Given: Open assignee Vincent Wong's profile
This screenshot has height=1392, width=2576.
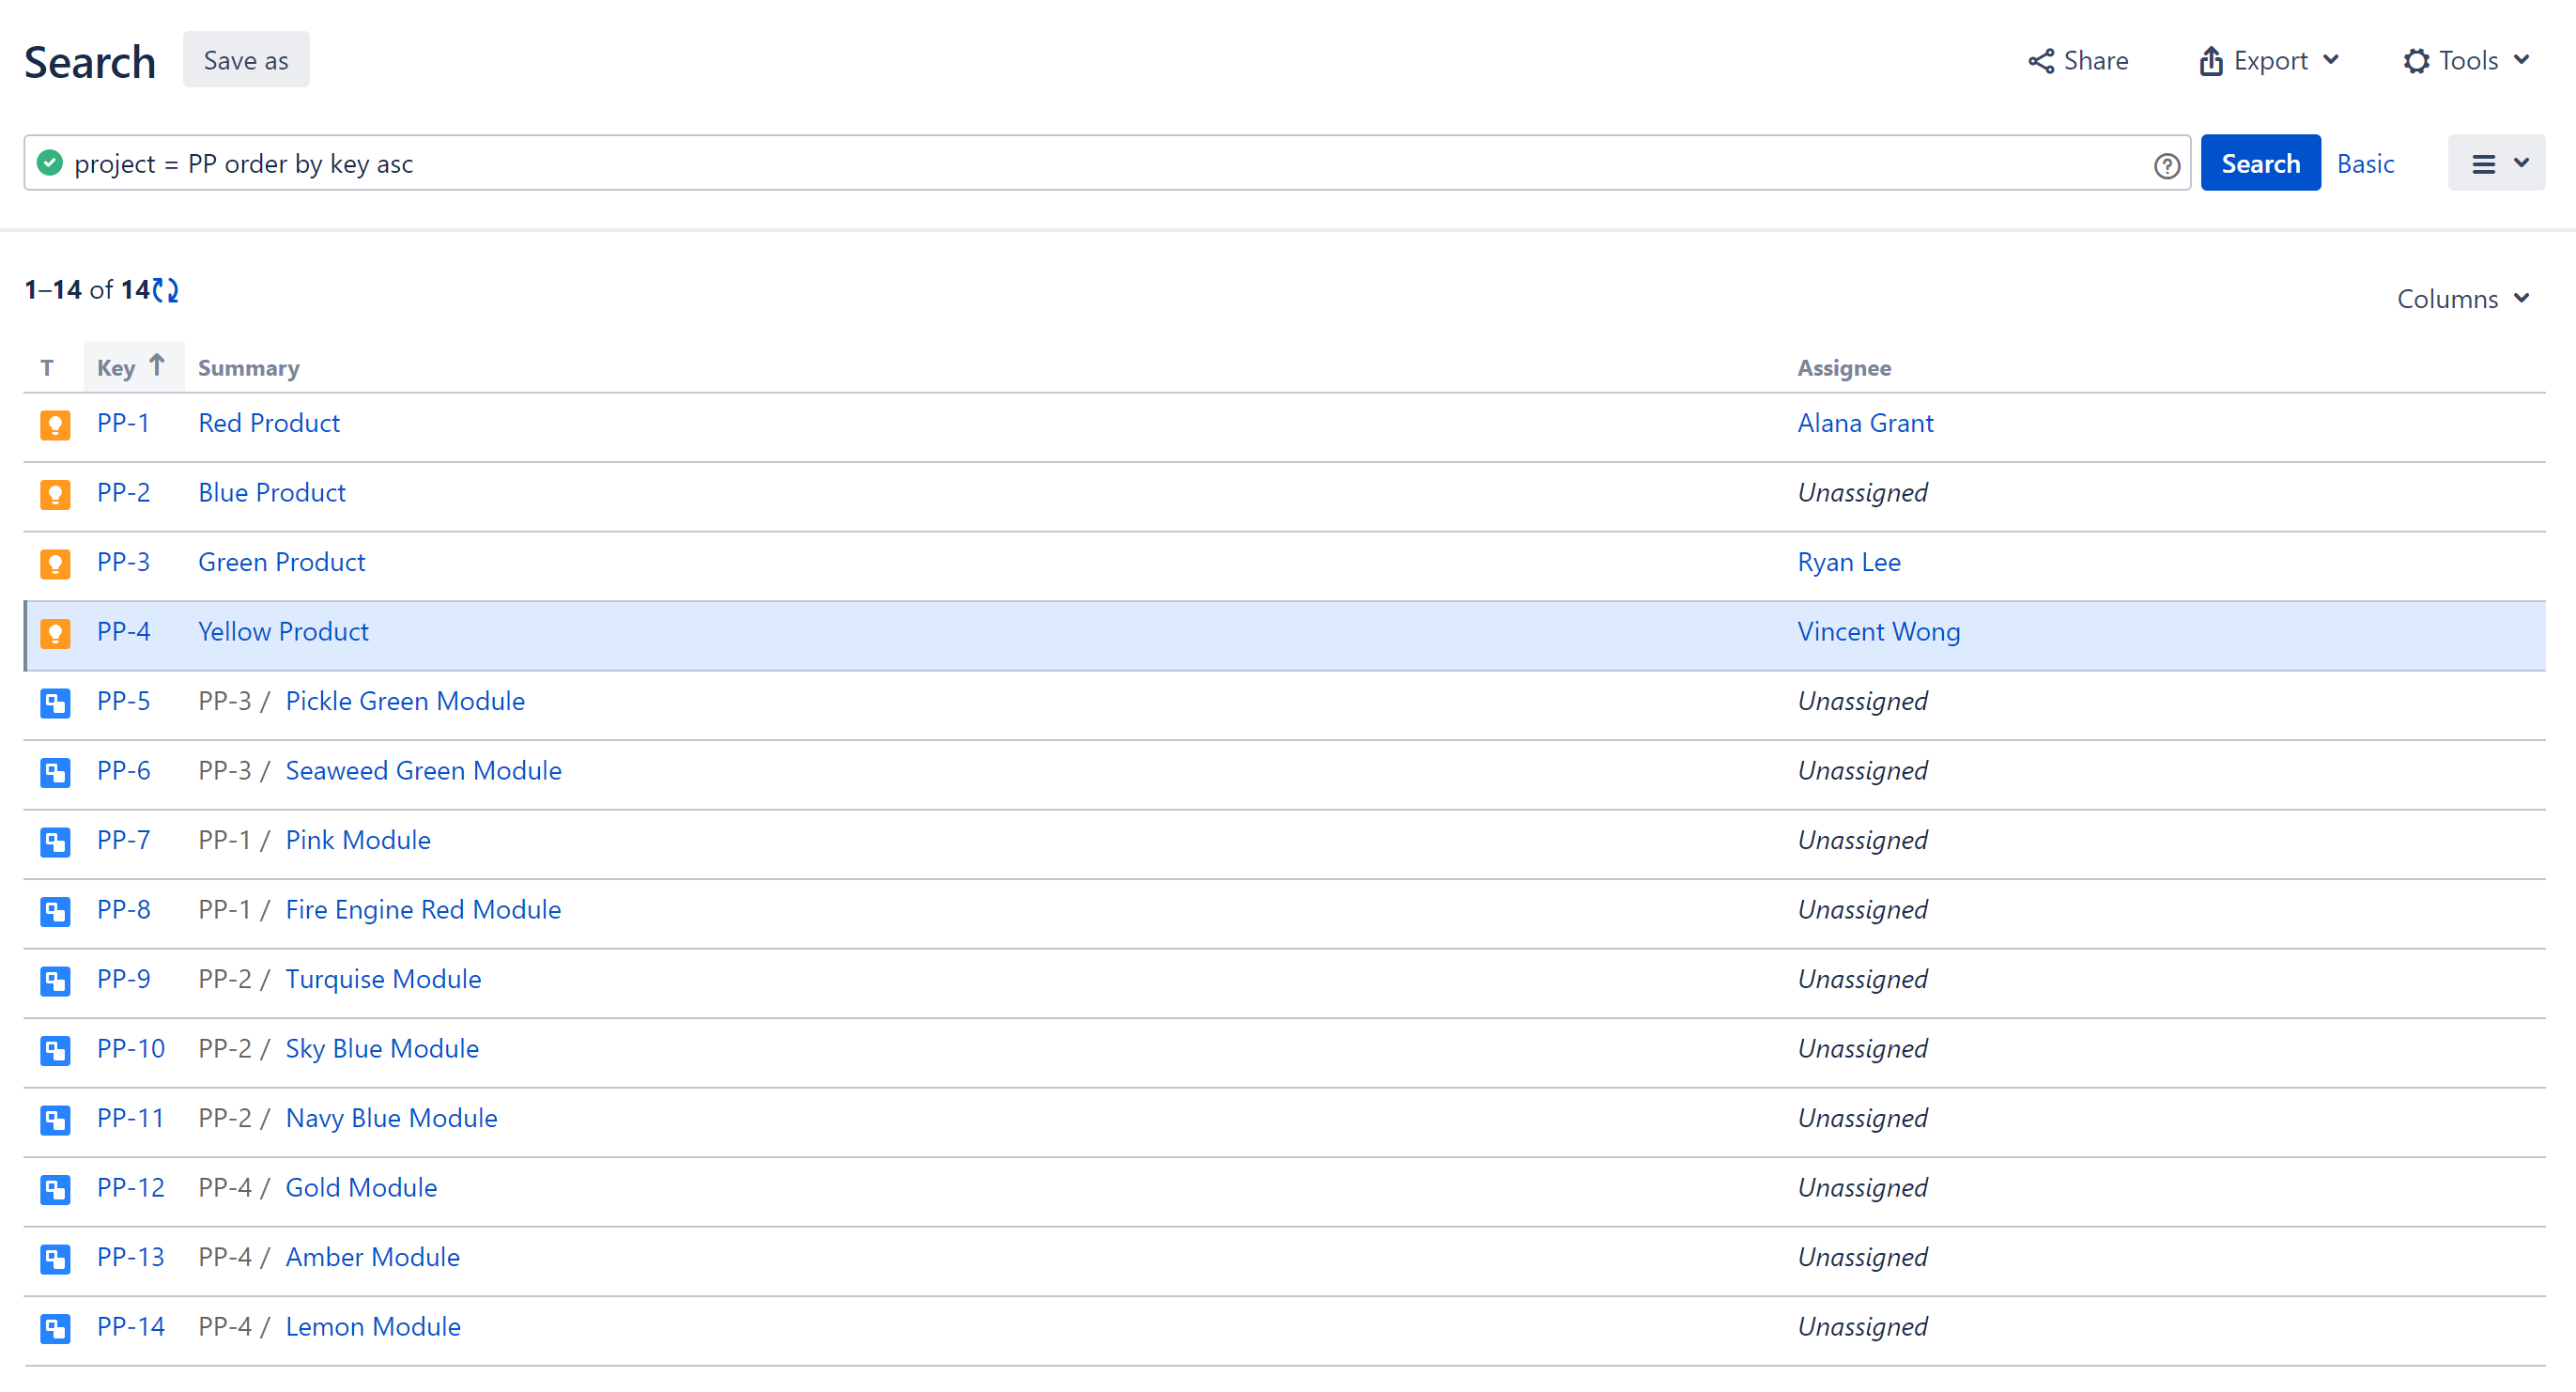Looking at the screenshot, I should pyautogui.click(x=1878, y=631).
